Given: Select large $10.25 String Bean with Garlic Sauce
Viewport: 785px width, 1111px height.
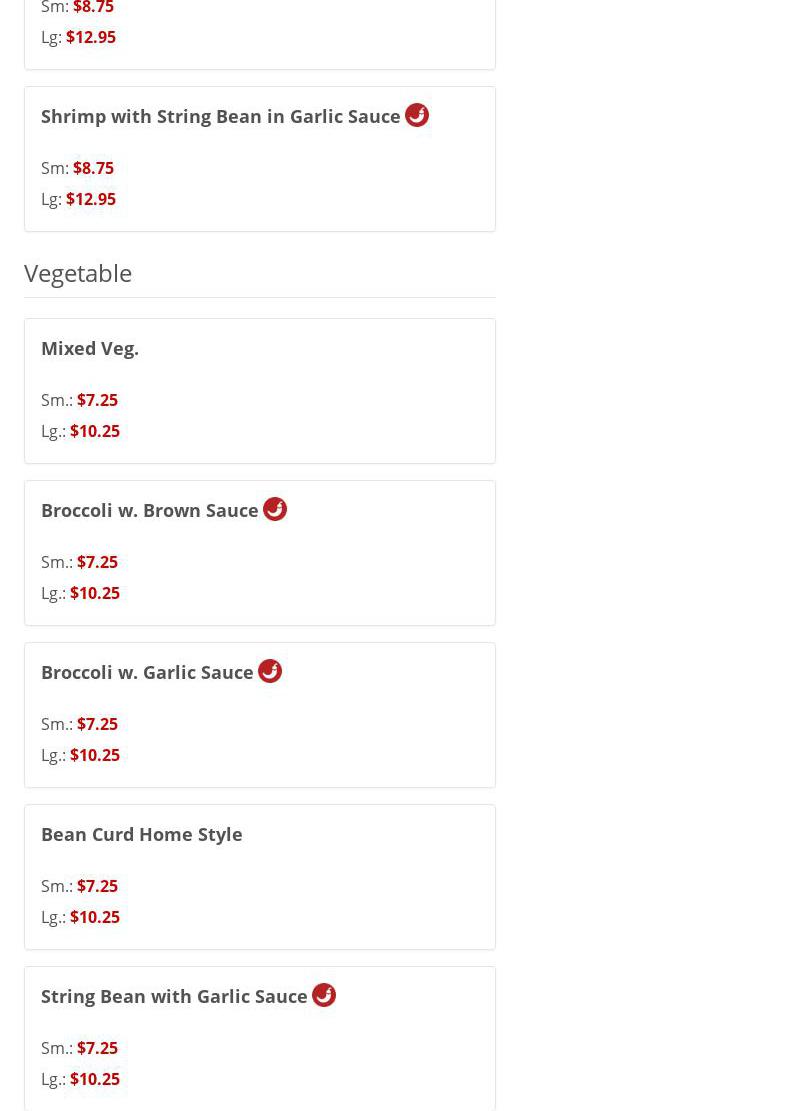Looking at the screenshot, I should [94, 1079].
